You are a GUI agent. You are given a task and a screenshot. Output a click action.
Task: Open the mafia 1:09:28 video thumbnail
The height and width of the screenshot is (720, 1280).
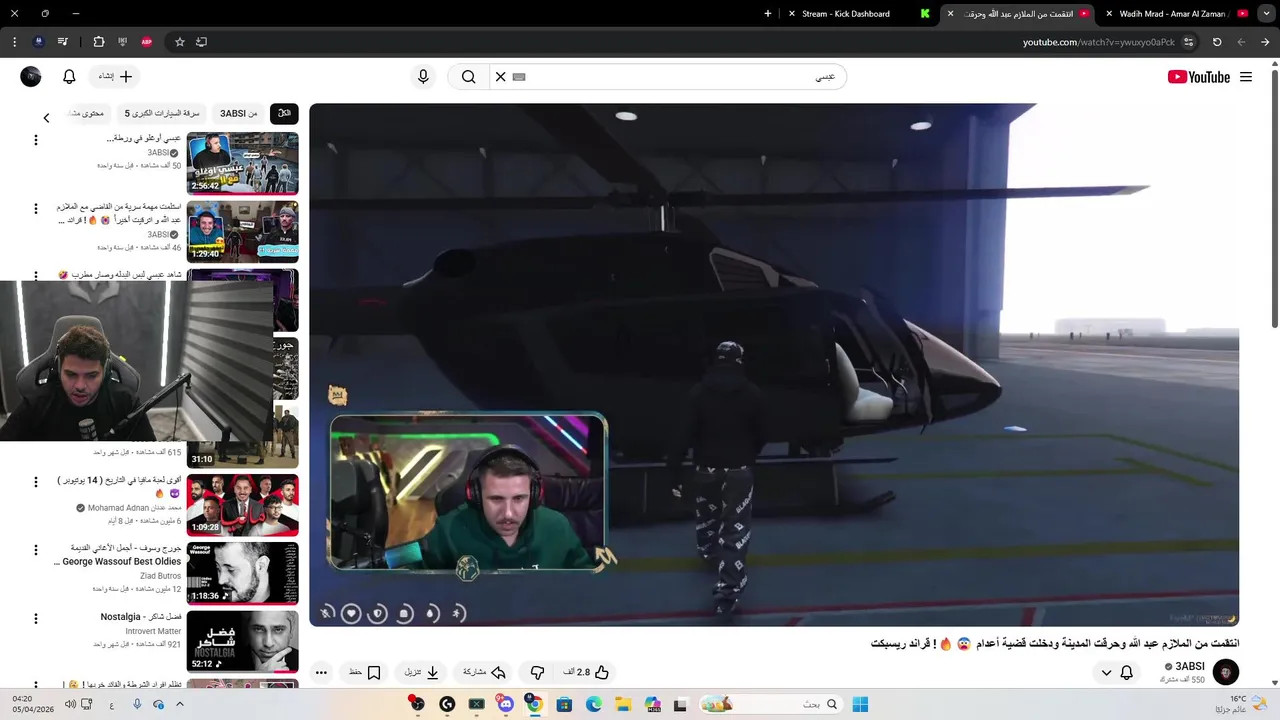point(242,505)
